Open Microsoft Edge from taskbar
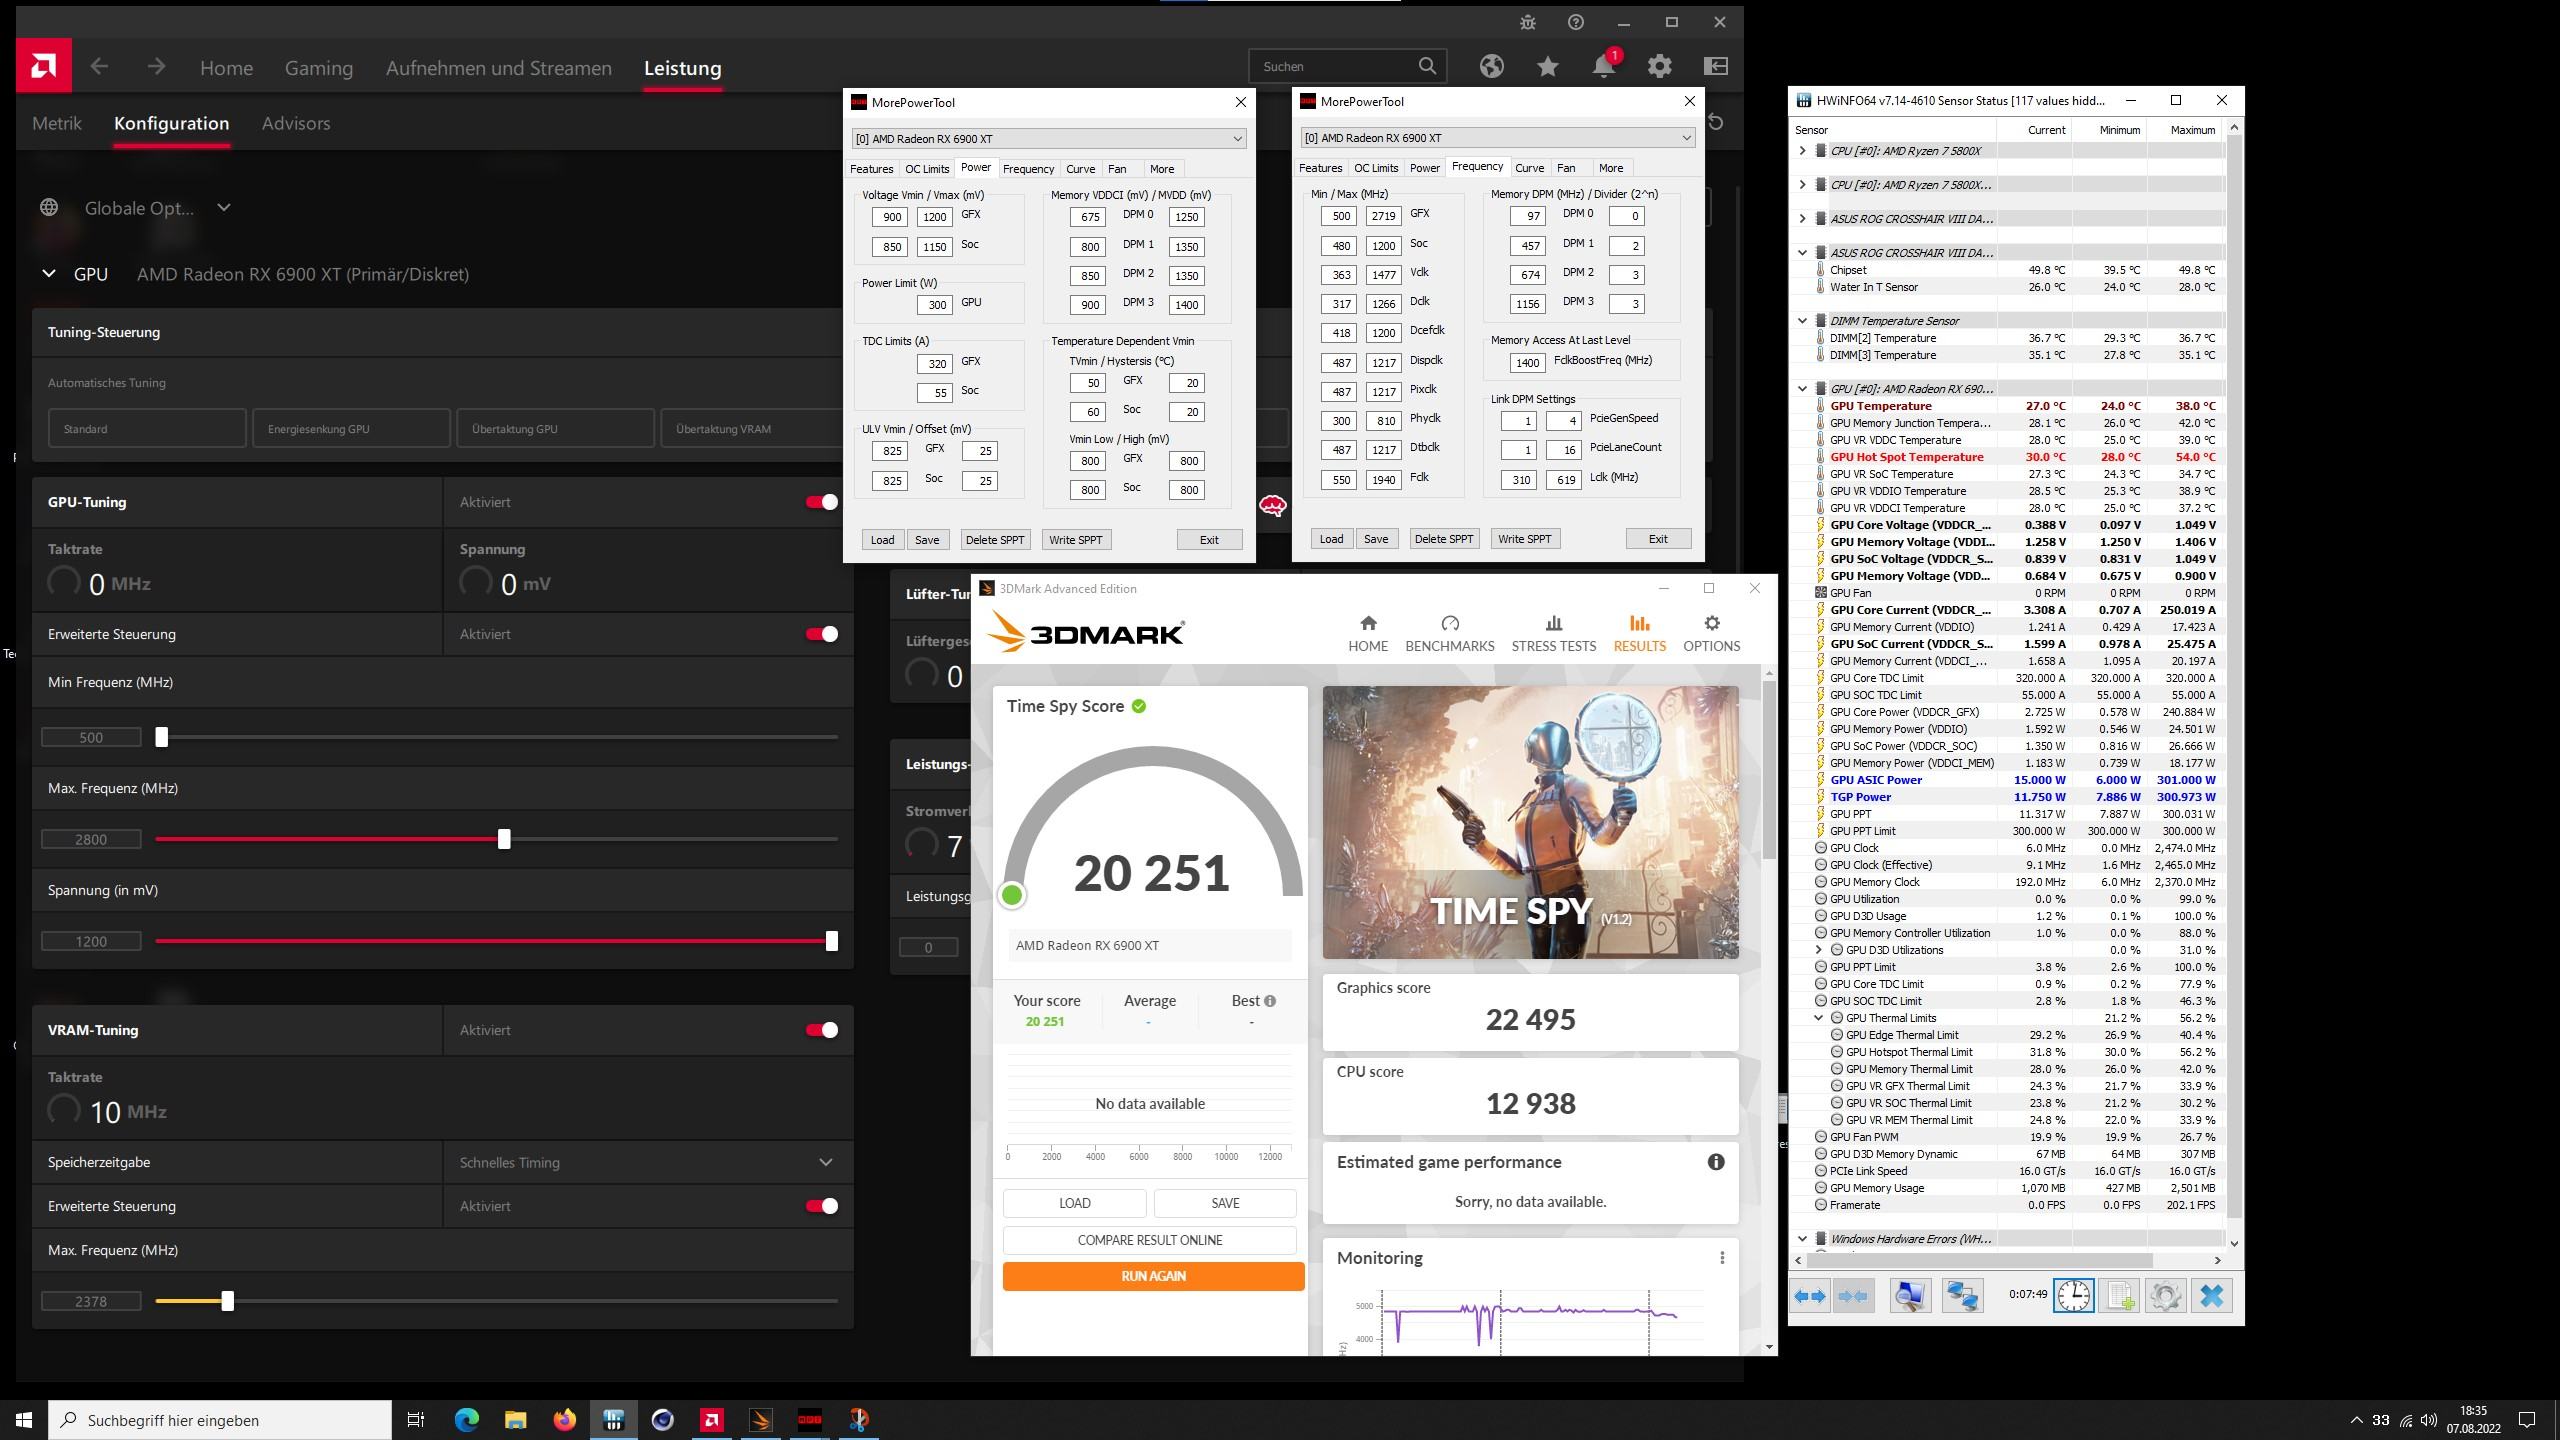This screenshot has height=1440, width=2560. [466, 1419]
